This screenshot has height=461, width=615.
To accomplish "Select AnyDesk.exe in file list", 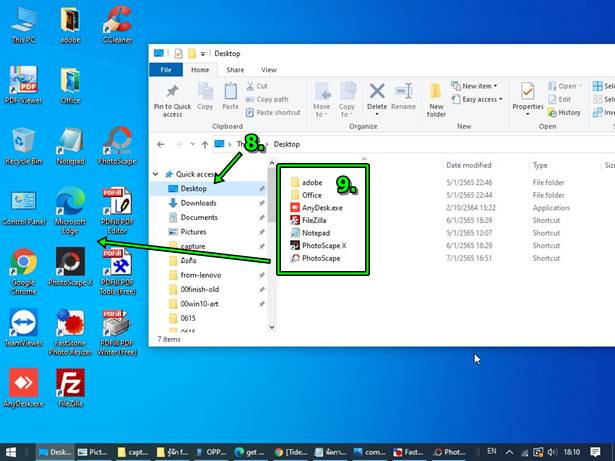I will 322,208.
